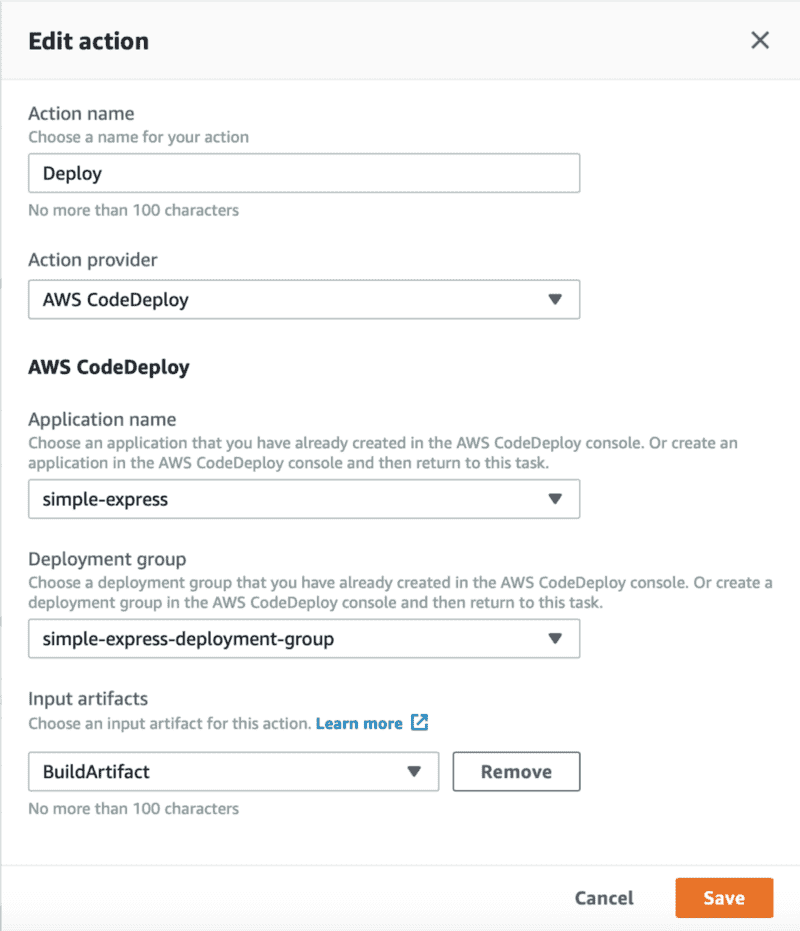Screen dimensions: 800x931
Task: Open the Deployment group dropdown
Action: coord(304,638)
